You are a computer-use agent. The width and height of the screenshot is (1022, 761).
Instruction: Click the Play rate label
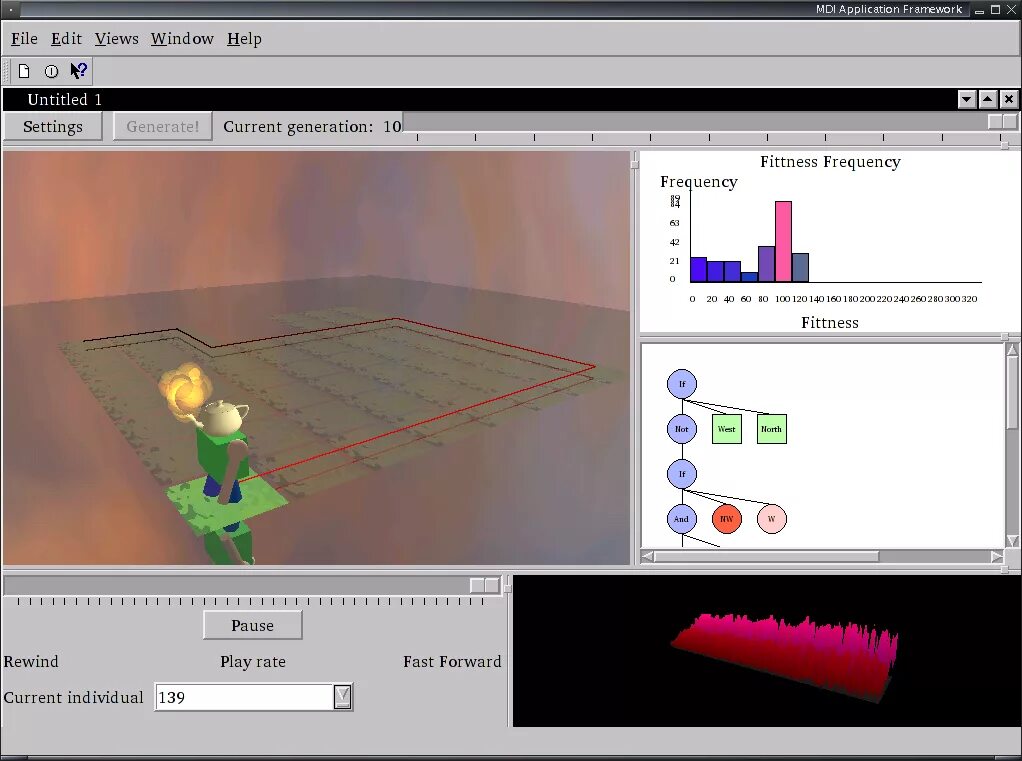coord(253,662)
